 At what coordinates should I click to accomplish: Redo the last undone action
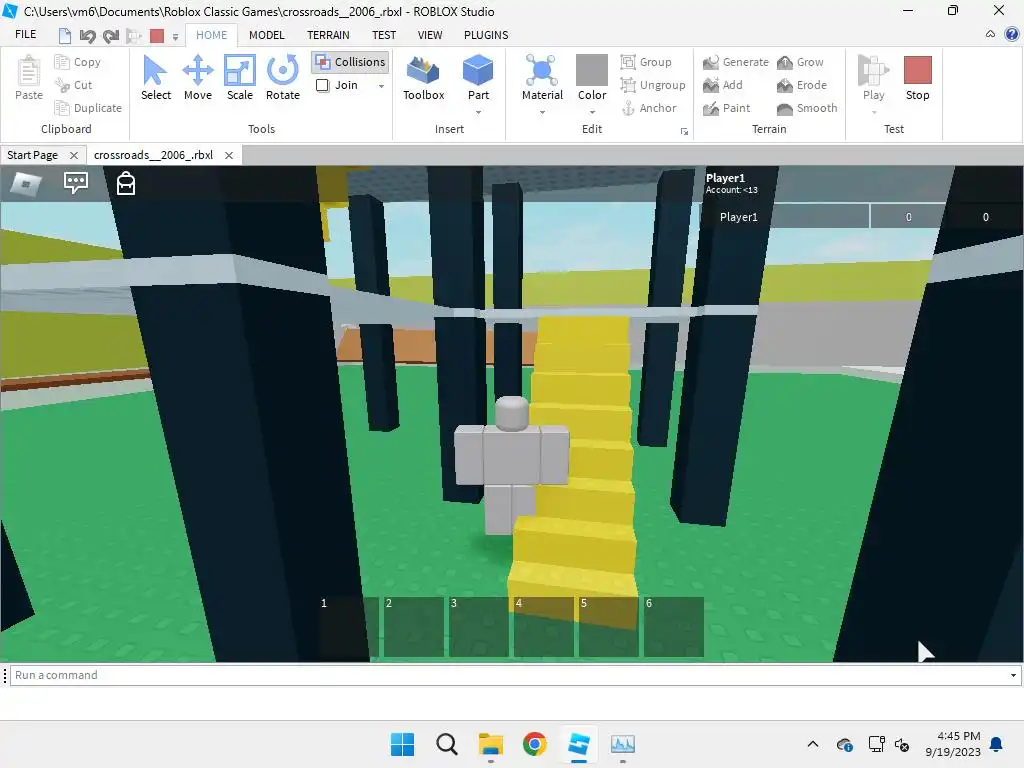(x=111, y=36)
